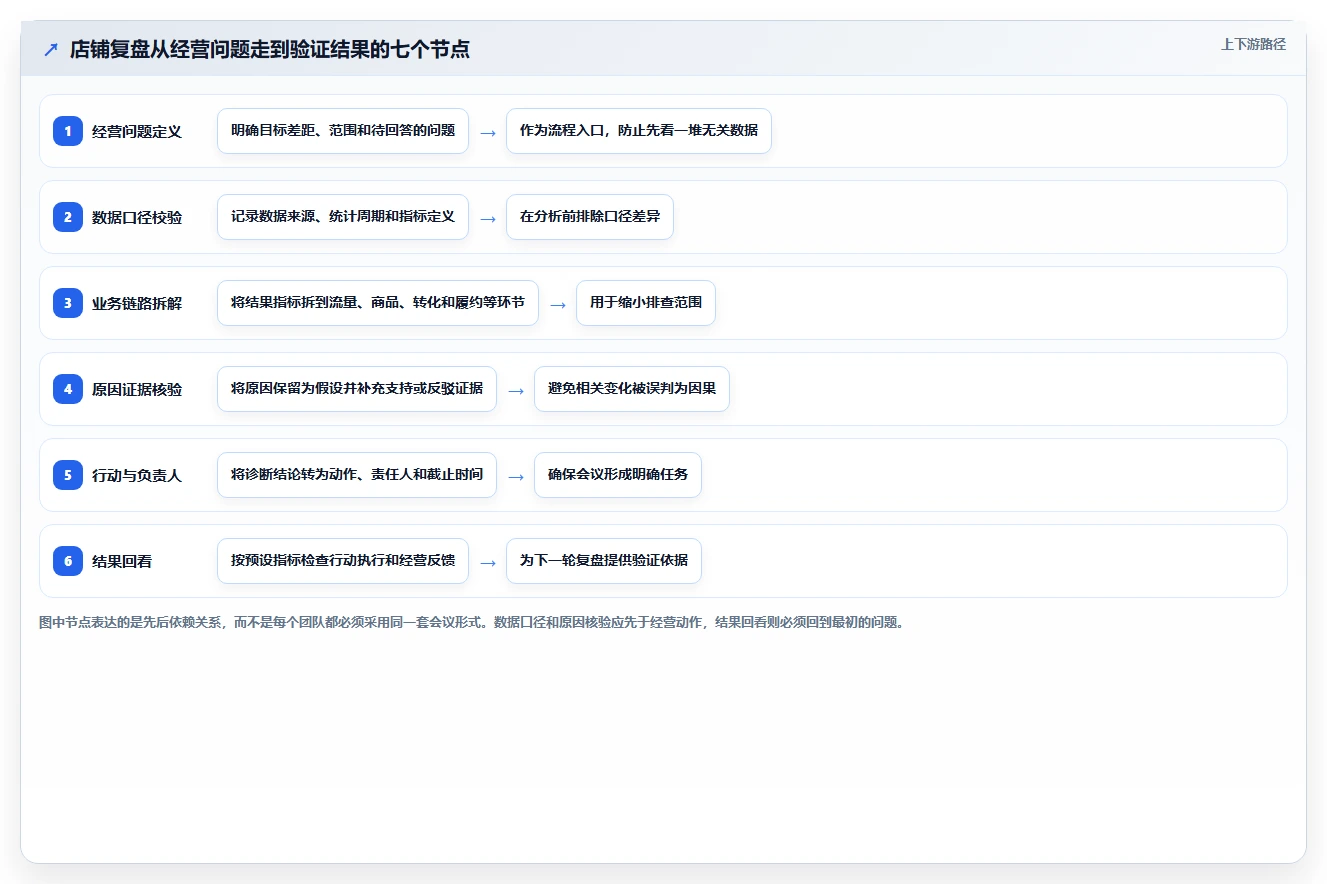Select the 避免相关变化被误判为因果 box
The height and width of the screenshot is (884, 1327).
(x=632, y=389)
